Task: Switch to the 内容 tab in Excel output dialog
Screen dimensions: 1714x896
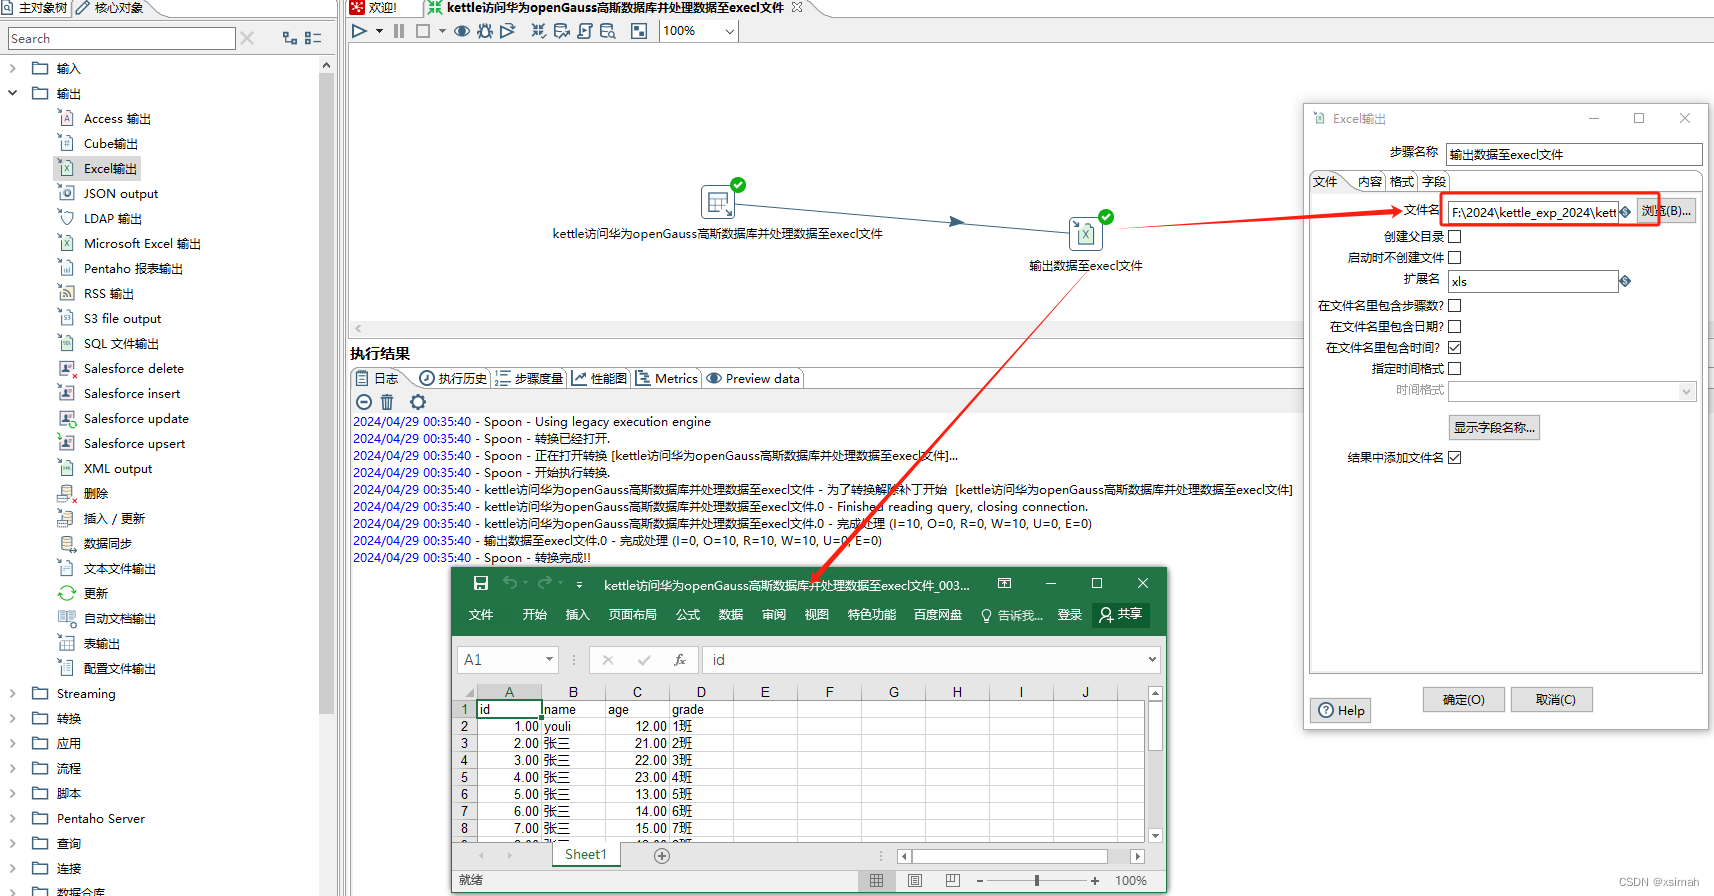Action: coord(1370,182)
